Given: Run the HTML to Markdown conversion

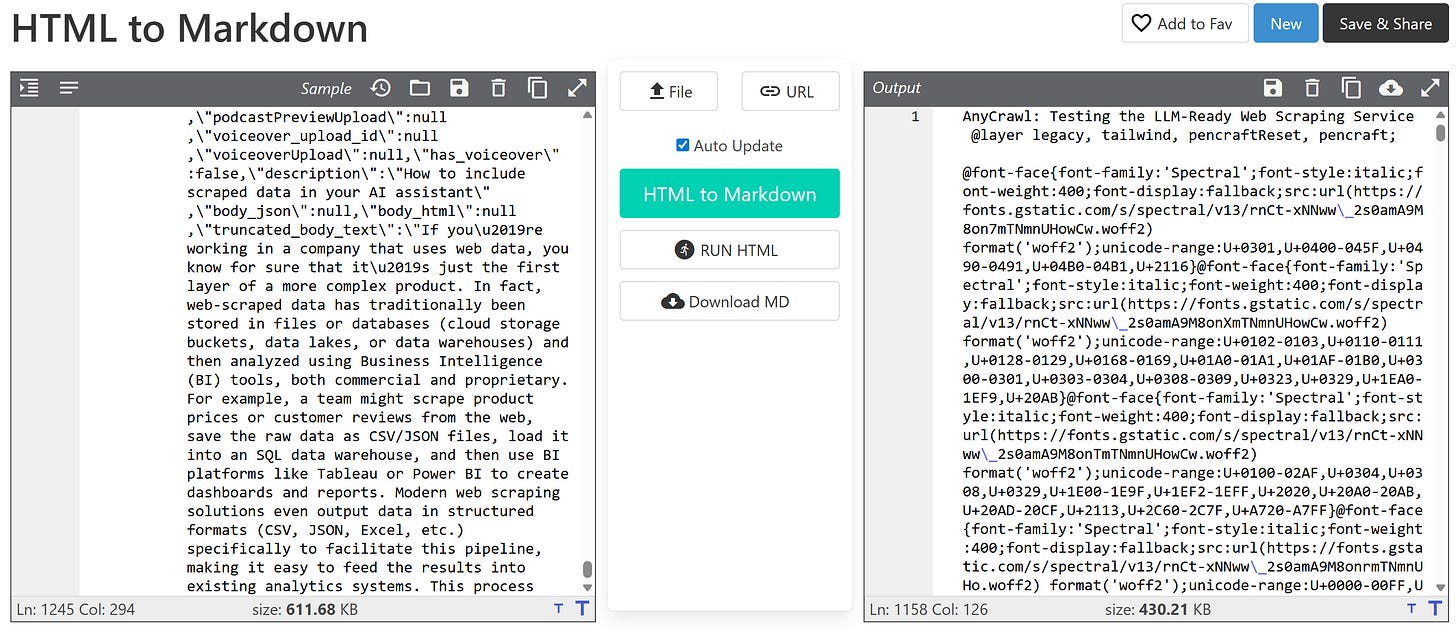Looking at the screenshot, I should pyautogui.click(x=729, y=194).
